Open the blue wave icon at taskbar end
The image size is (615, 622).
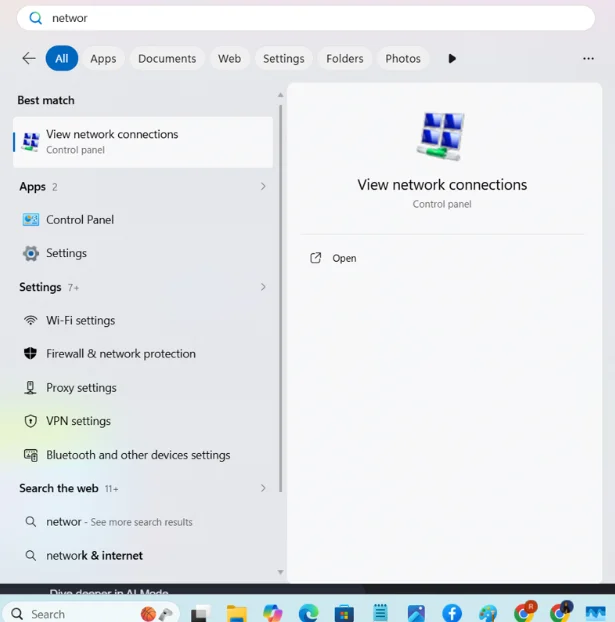[x=595, y=614]
